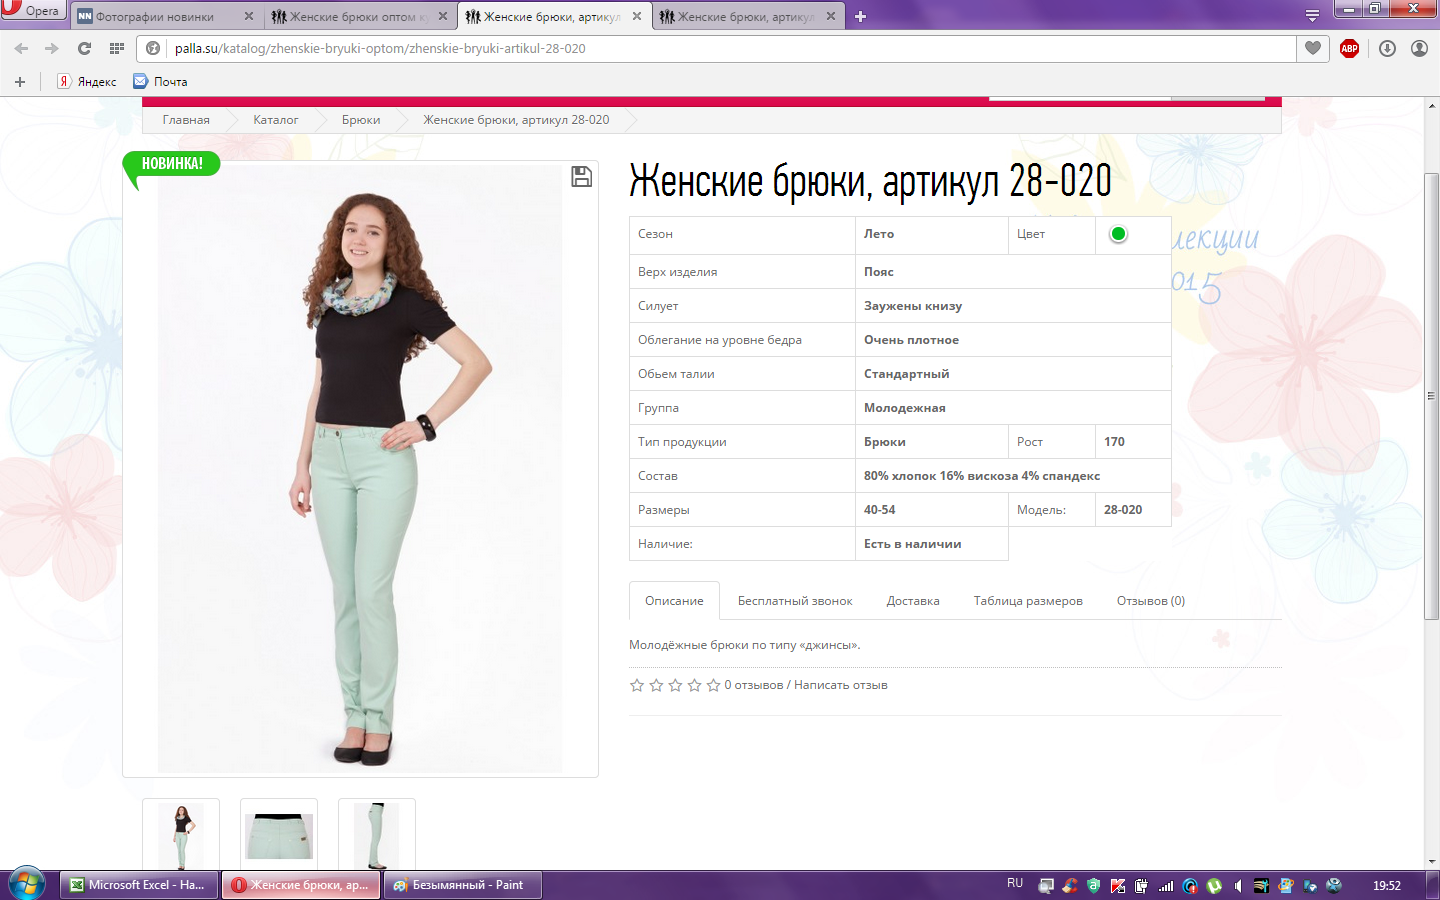Open the 'Отзывов (0)' tab
Image resolution: width=1440 pixels, height=900 pixels.
tap(1151, 601)
